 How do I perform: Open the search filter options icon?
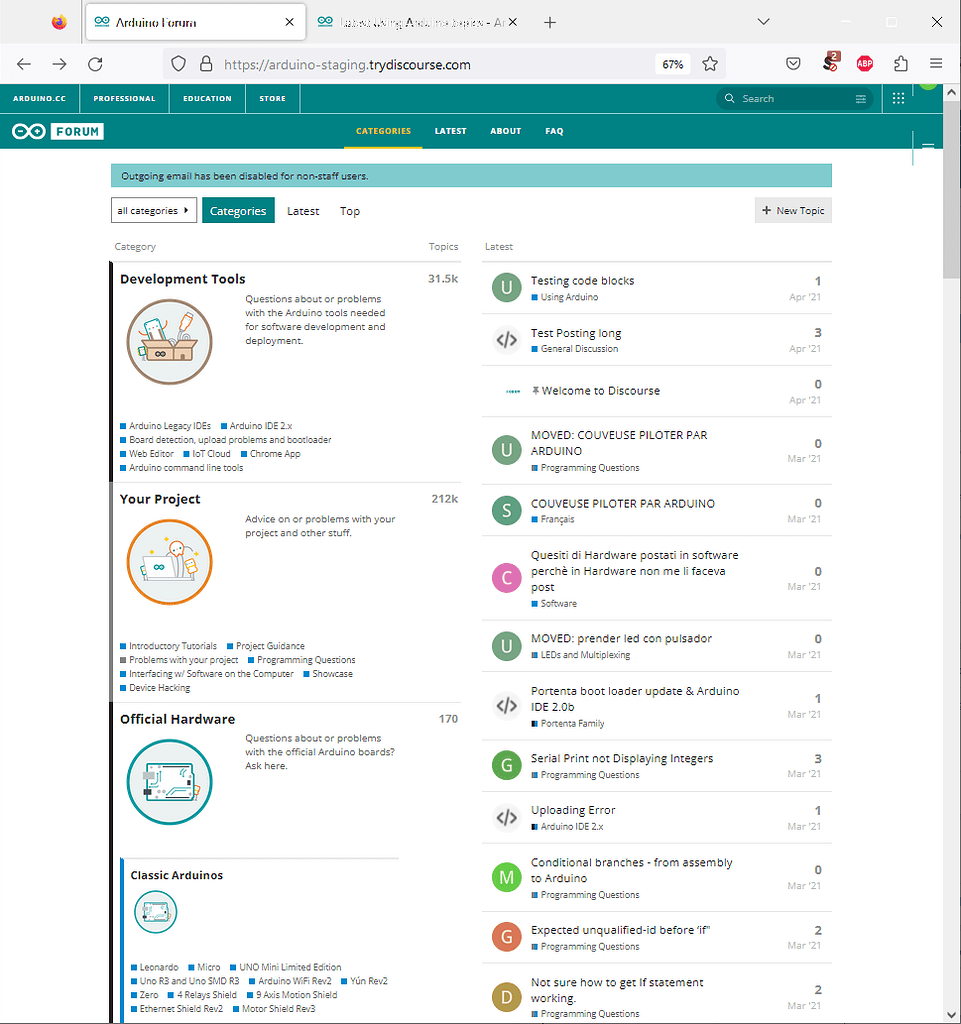860,99
